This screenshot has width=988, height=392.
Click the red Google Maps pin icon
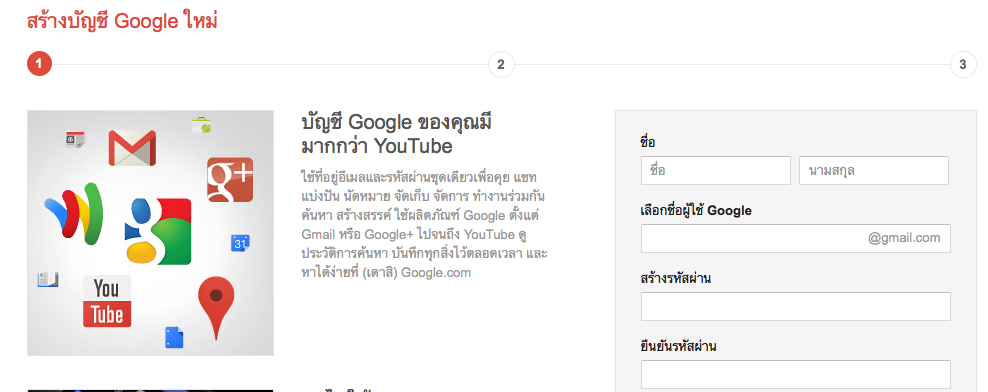tap(216, 308)
